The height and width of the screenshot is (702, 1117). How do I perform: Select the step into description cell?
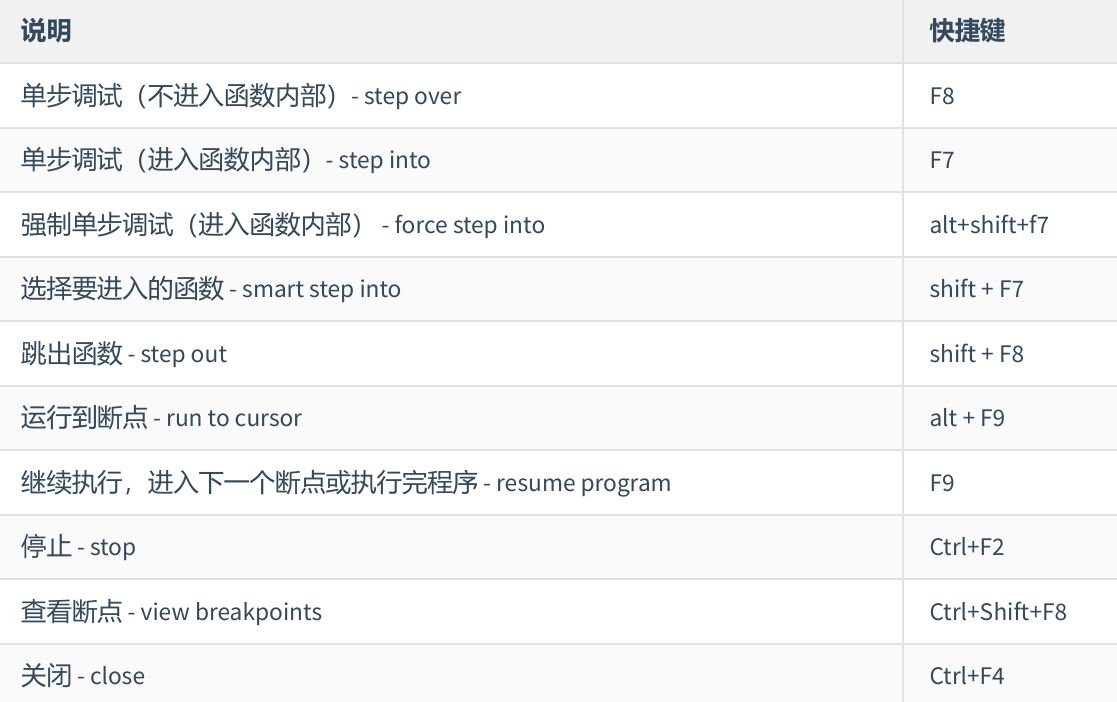coord(226,160)
